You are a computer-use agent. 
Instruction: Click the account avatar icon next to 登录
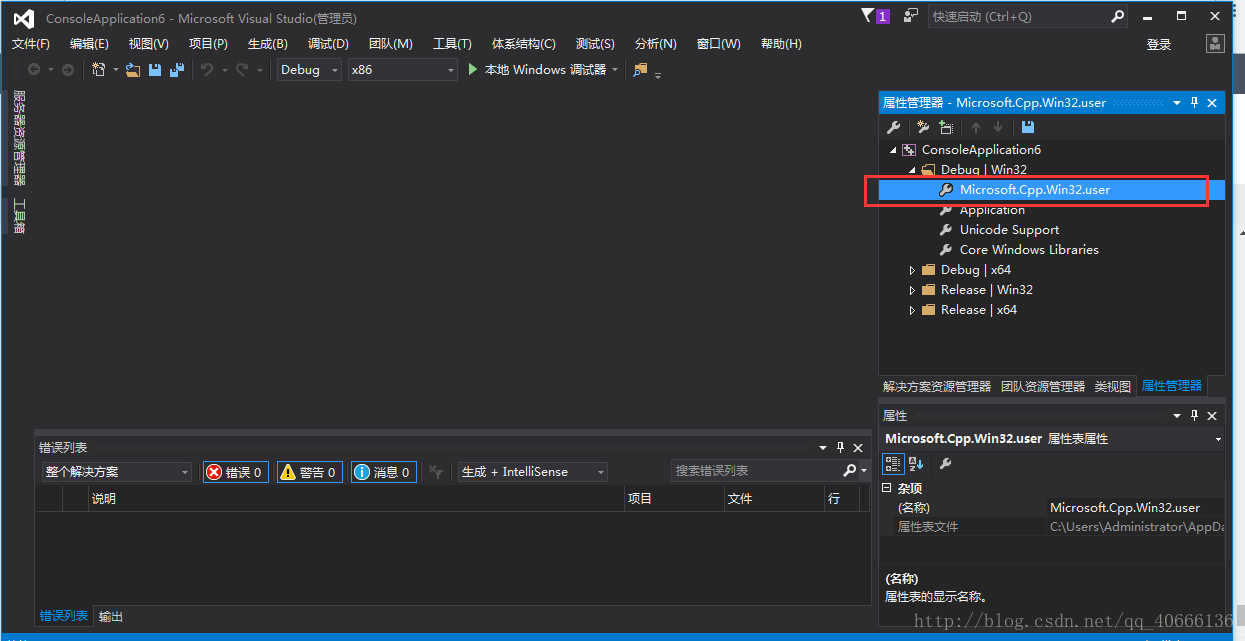(x=1215, y=44)
